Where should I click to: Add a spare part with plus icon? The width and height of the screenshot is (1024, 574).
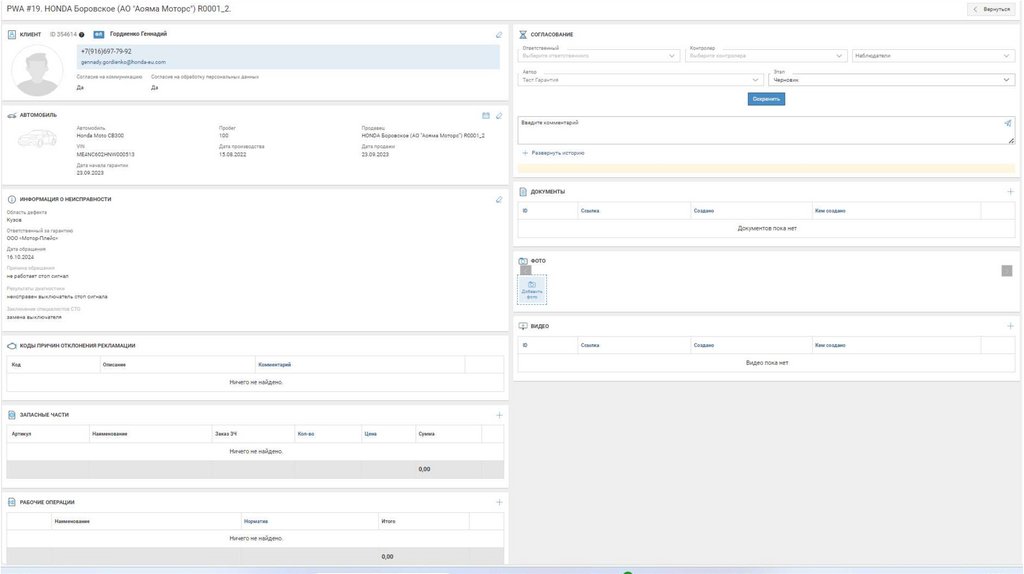point(499,415)
